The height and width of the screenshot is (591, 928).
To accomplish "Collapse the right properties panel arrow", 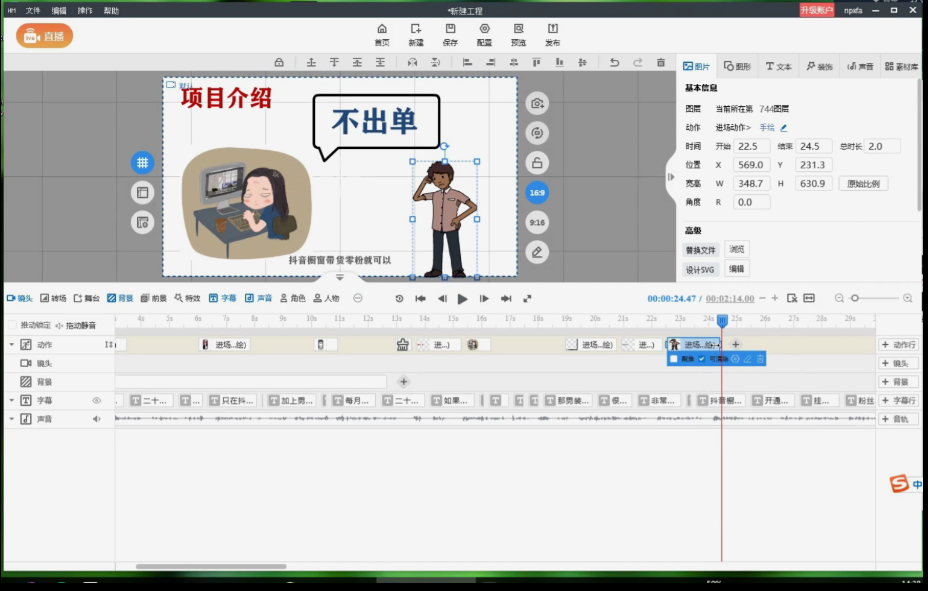I will (671, 177).
